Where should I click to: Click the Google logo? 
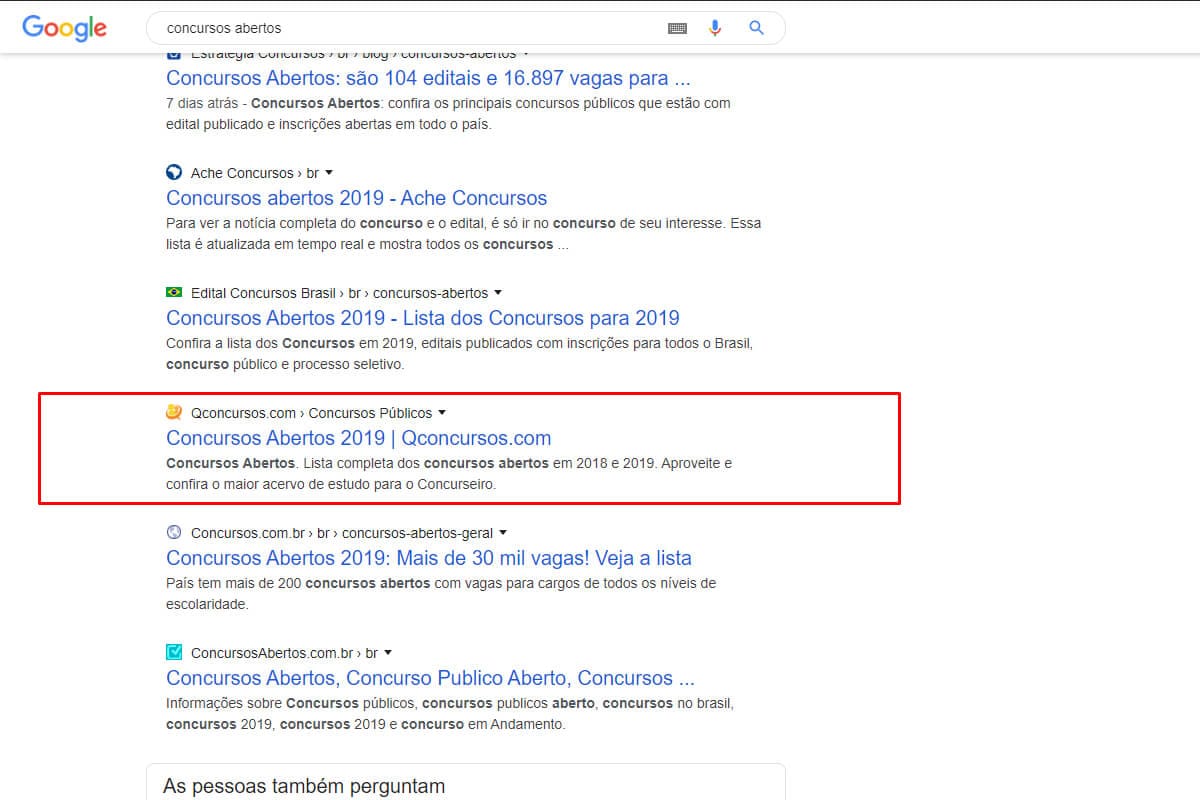coord(64,28)
